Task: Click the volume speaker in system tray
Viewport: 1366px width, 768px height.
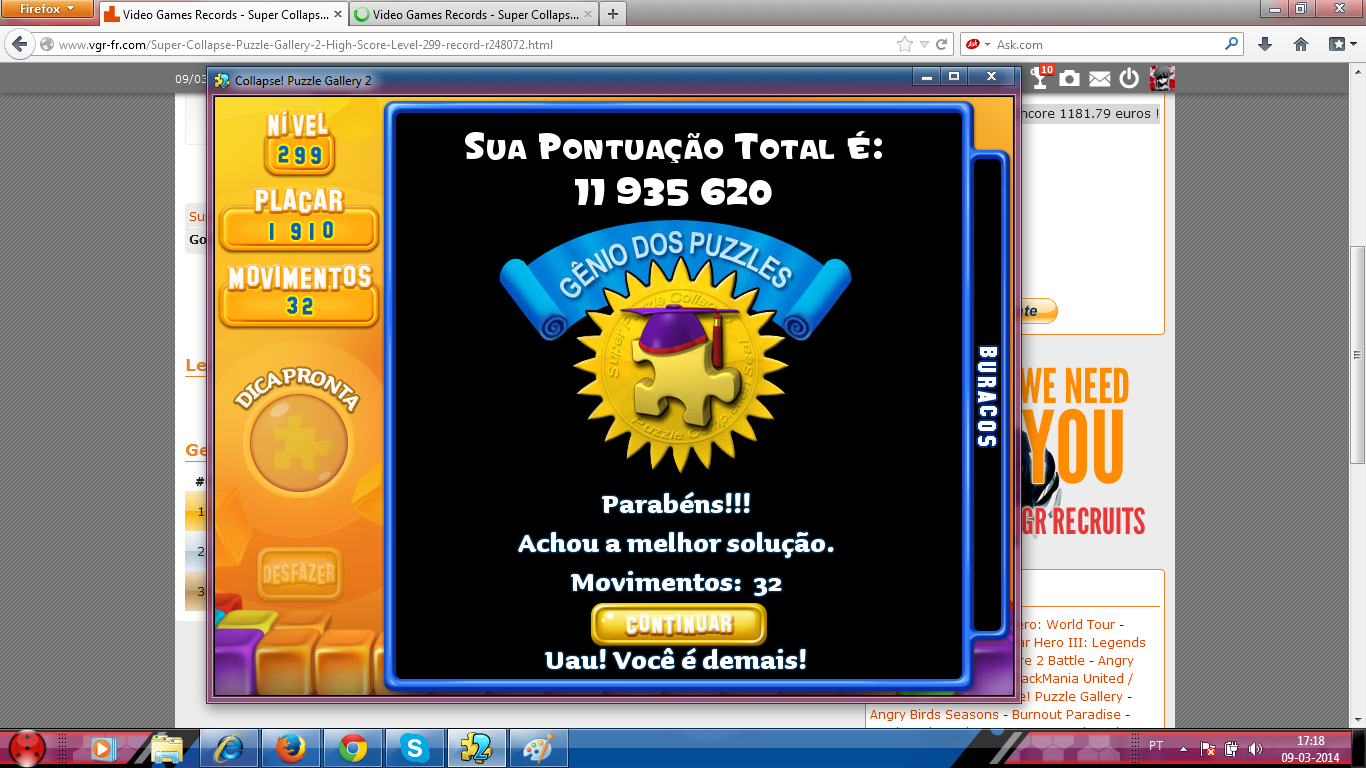Action: pyautogui.click(x=1255, y=748)
